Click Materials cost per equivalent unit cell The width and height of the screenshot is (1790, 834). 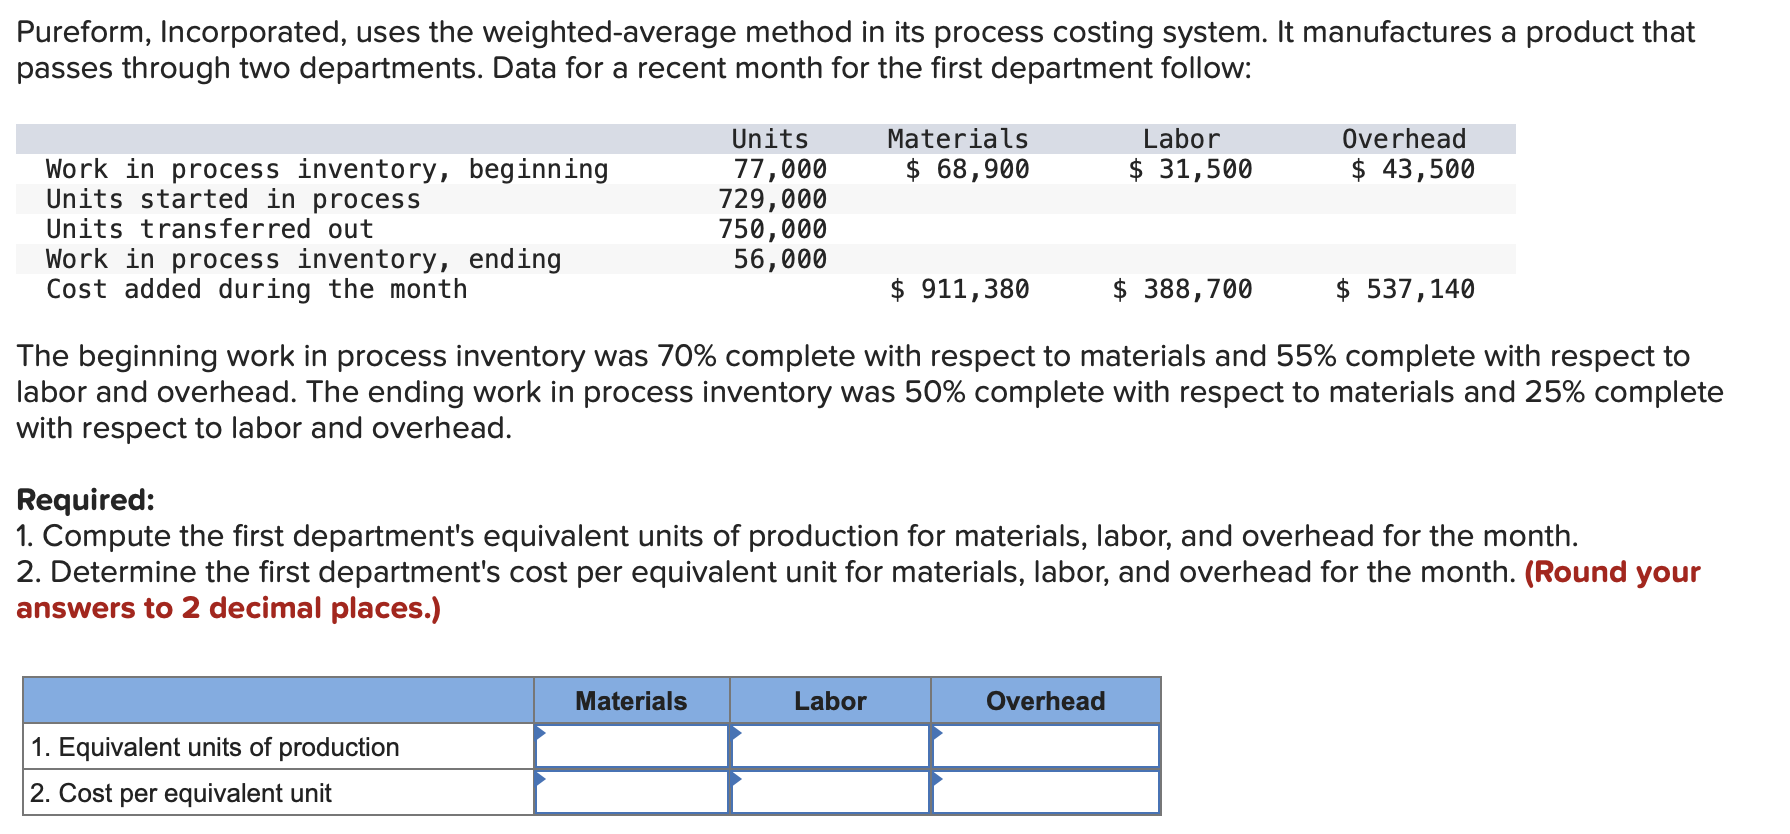[632, 792]
